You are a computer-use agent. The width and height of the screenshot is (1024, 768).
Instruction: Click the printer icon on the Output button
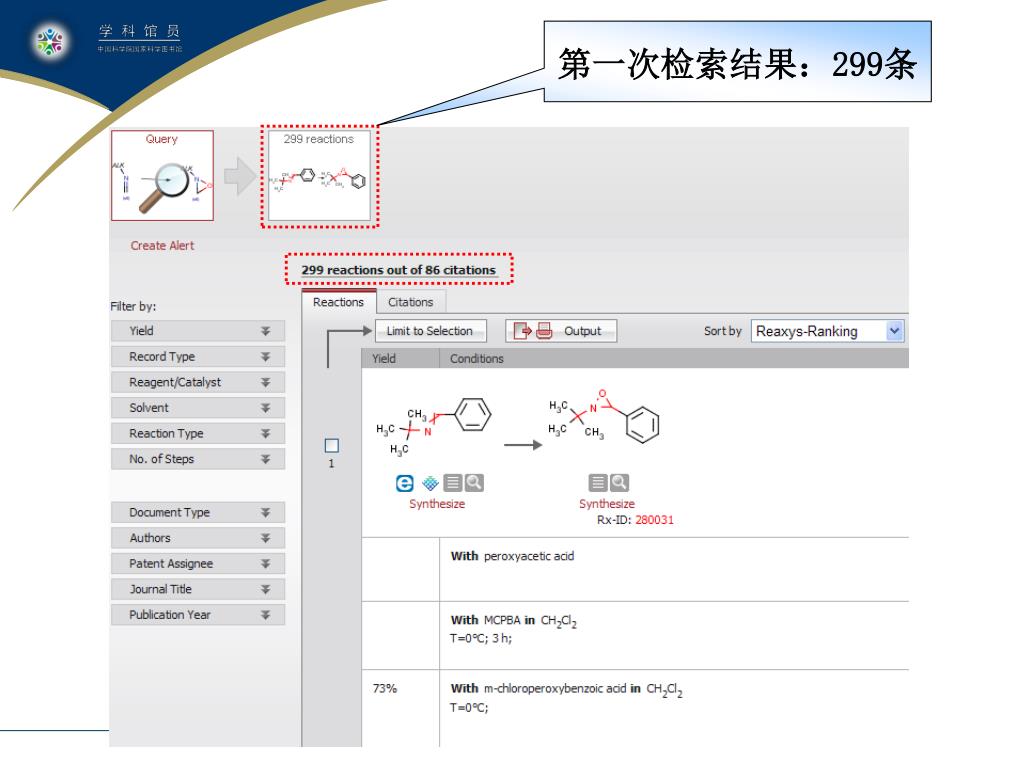(544, 331)
